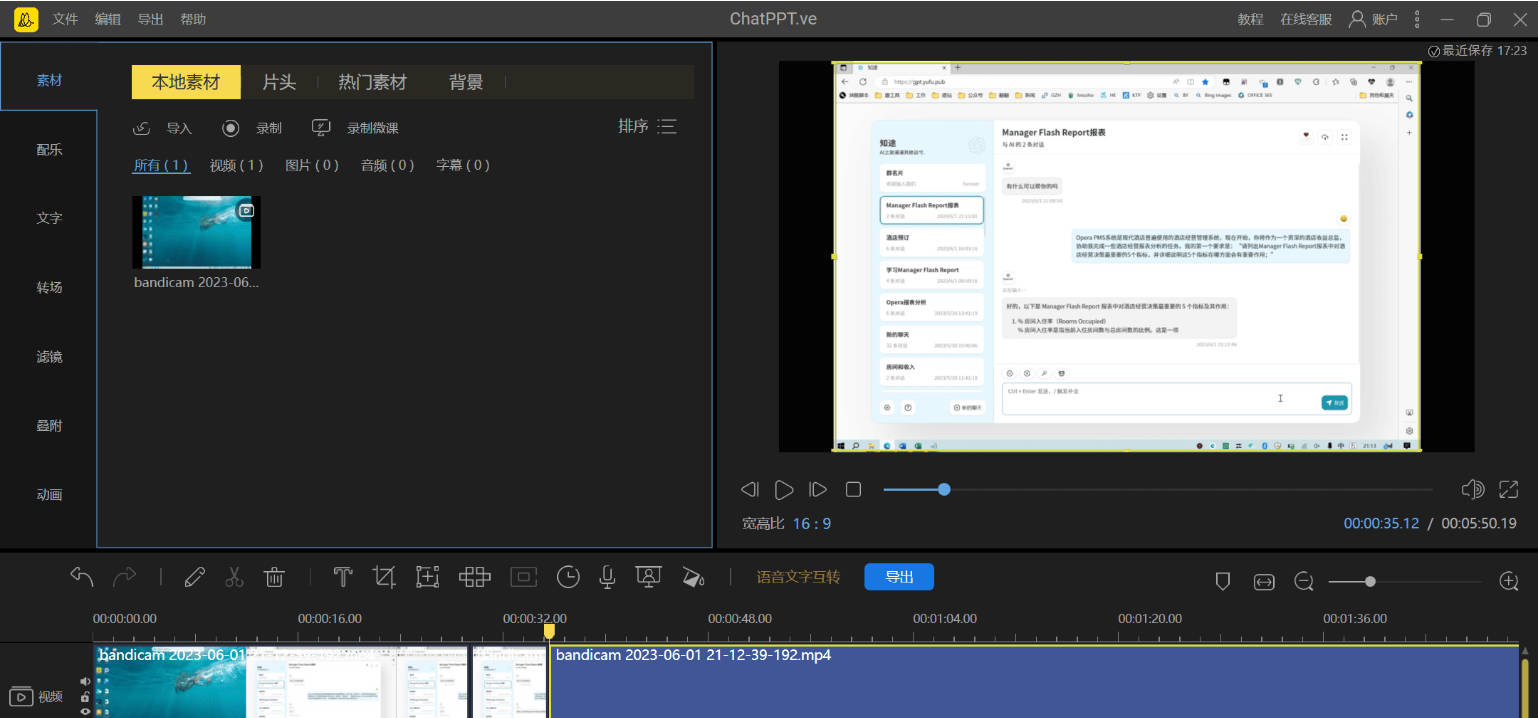Select the bandicam 2023-06 clip thumbnail
Screen dimensions: 1538x718
196,231
